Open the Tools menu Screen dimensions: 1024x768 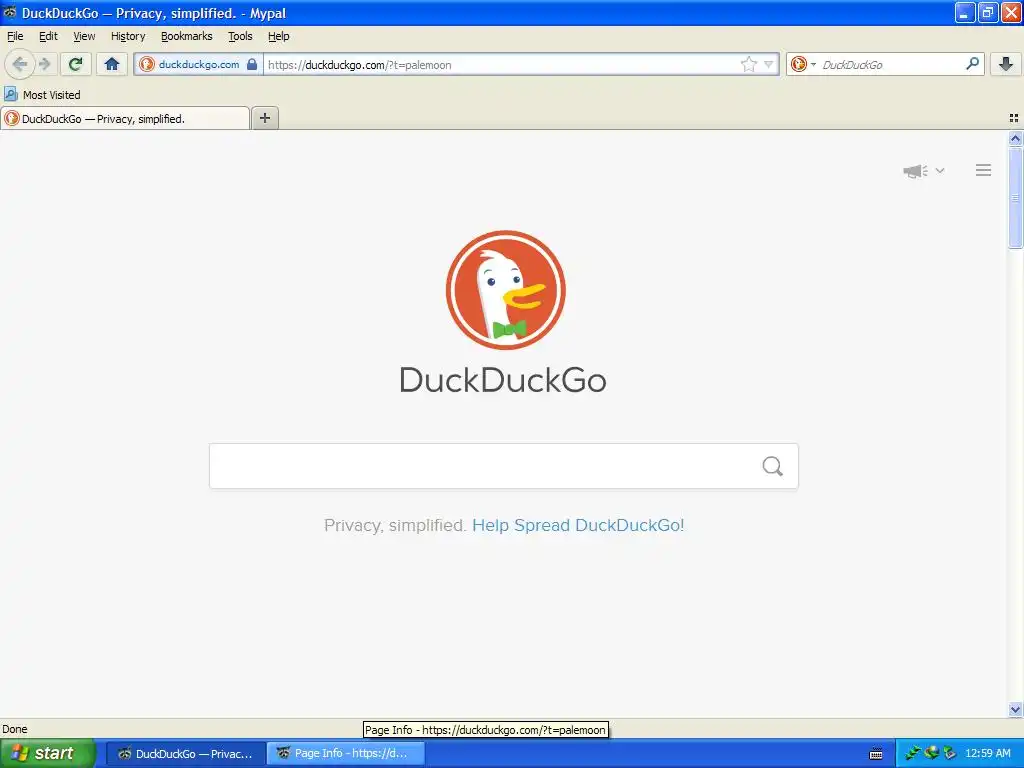tap(240, 36)
